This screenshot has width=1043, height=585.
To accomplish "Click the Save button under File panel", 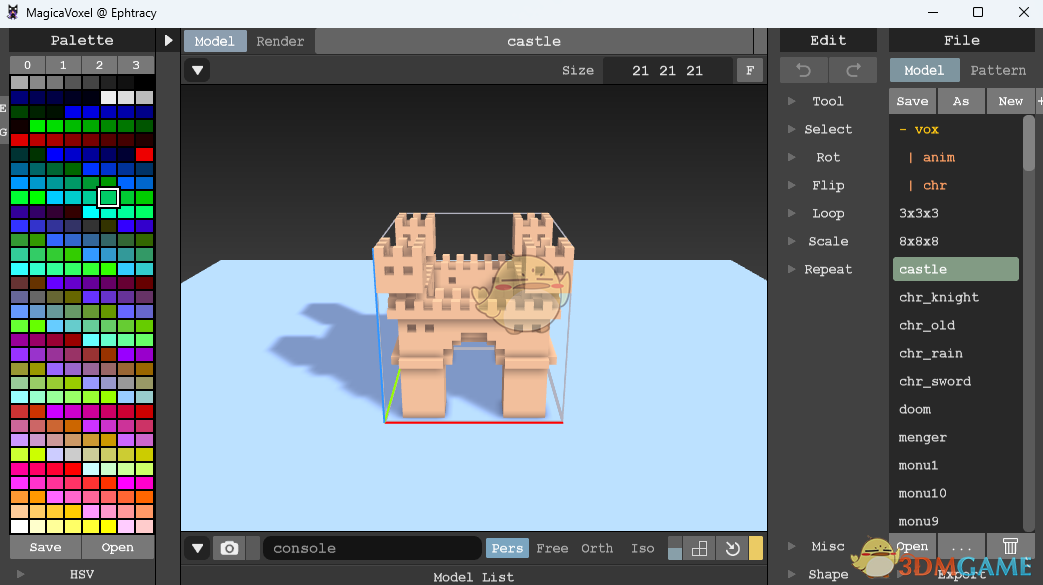I will (911, 101).
